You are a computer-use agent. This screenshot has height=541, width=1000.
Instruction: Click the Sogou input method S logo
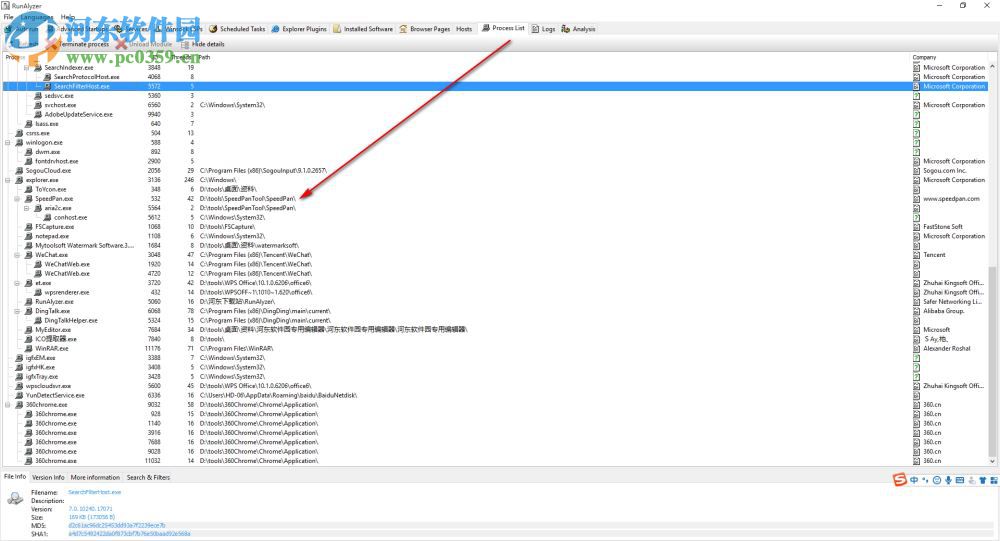click(x=899, y=480)
